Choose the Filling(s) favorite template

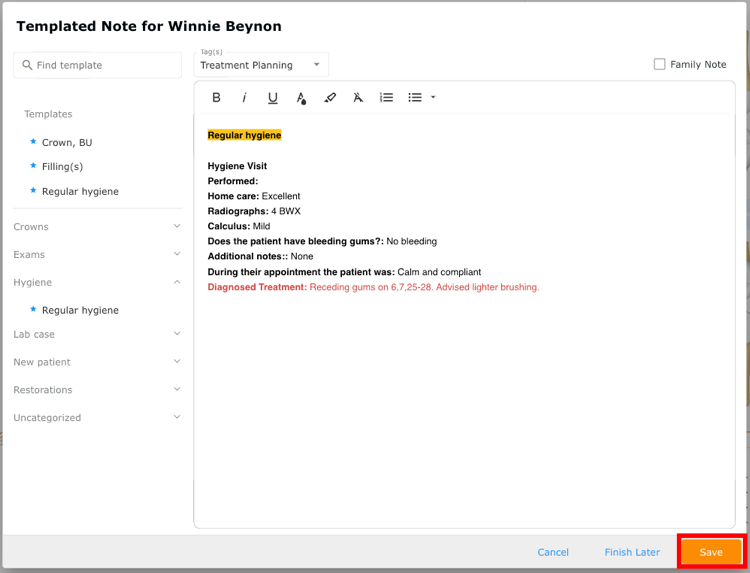[62, 166]
